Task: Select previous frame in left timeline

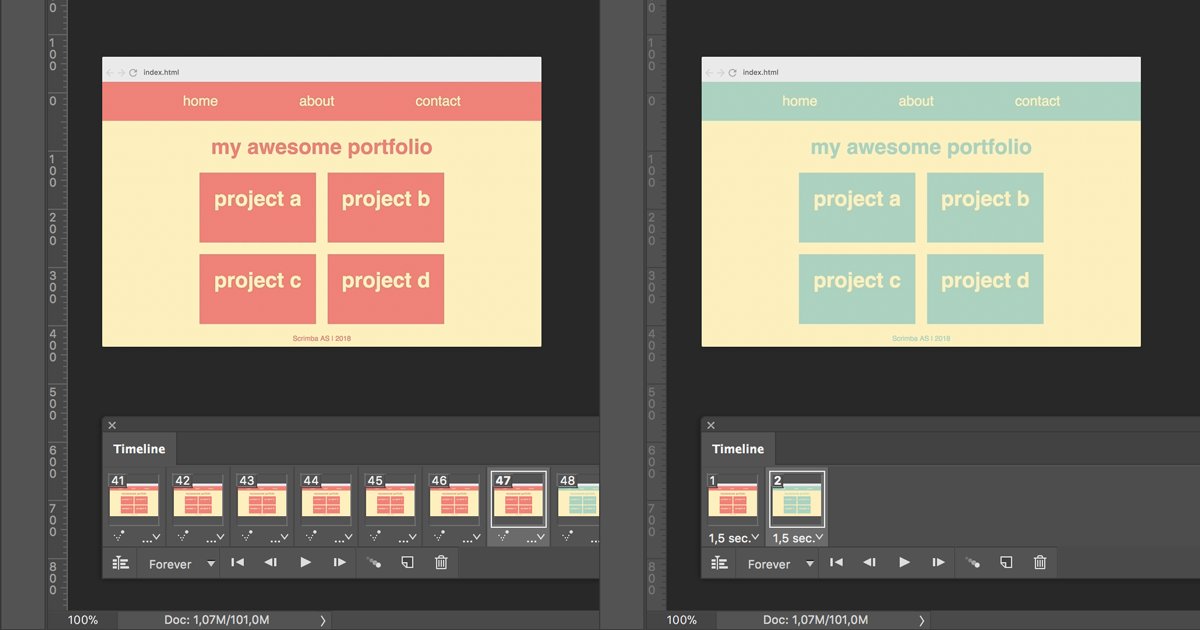Action: (x=270, y=563)
